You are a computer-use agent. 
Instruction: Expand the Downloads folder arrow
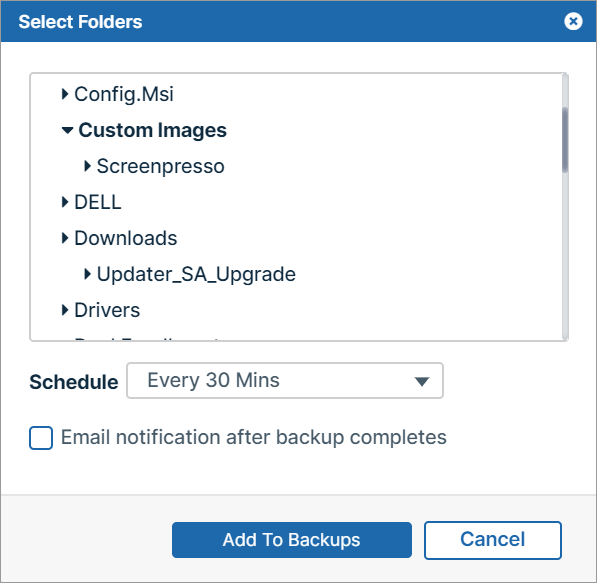[x=65, y=238]
